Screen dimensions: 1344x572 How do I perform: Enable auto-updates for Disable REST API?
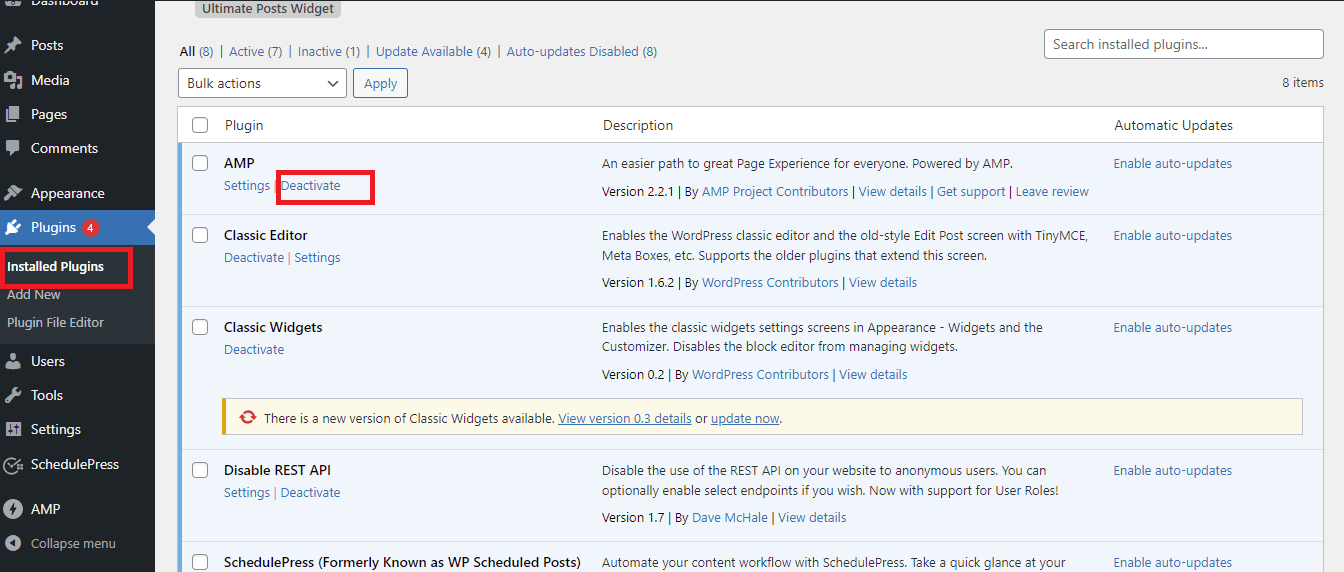[x=1172, y=471]
